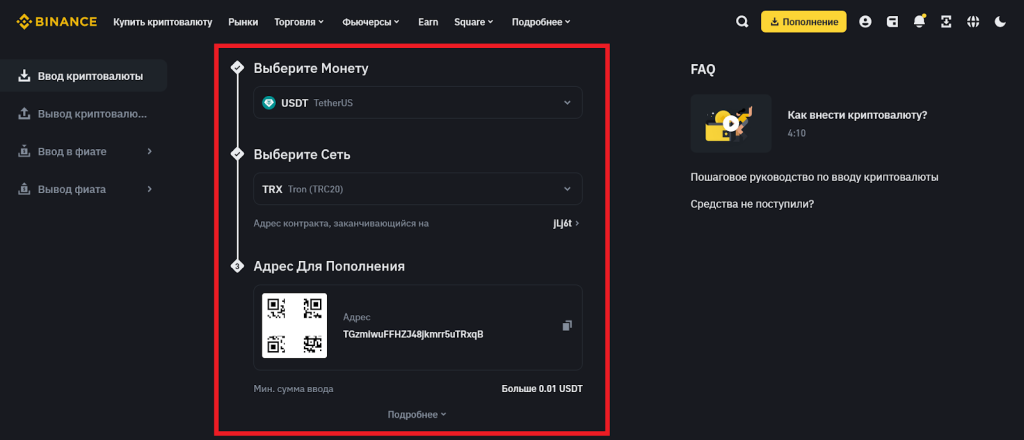The width and height of the screenshot is (1024, 440).
Task: Expand the Подробнее details below deposit info
Action: [x=417, y=414]
